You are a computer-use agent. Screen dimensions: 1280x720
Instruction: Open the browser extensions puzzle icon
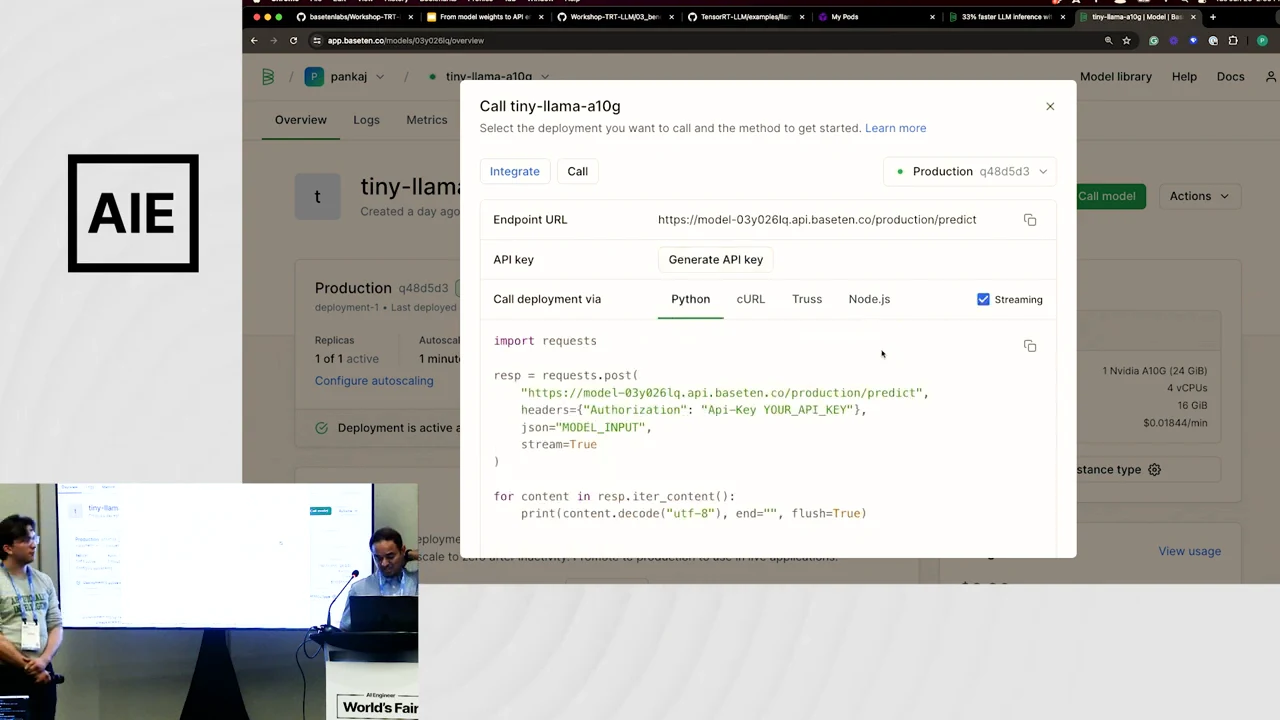coord(1232,41)
